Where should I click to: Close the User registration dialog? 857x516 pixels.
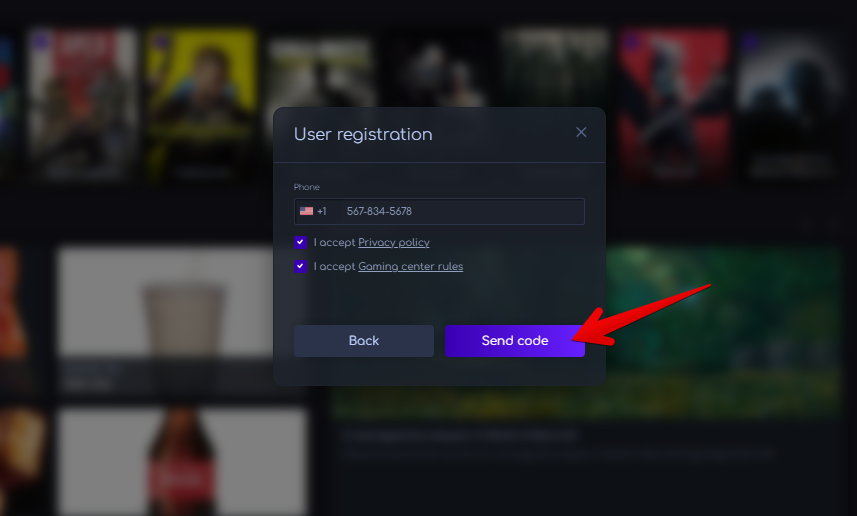tap(581, 133)
